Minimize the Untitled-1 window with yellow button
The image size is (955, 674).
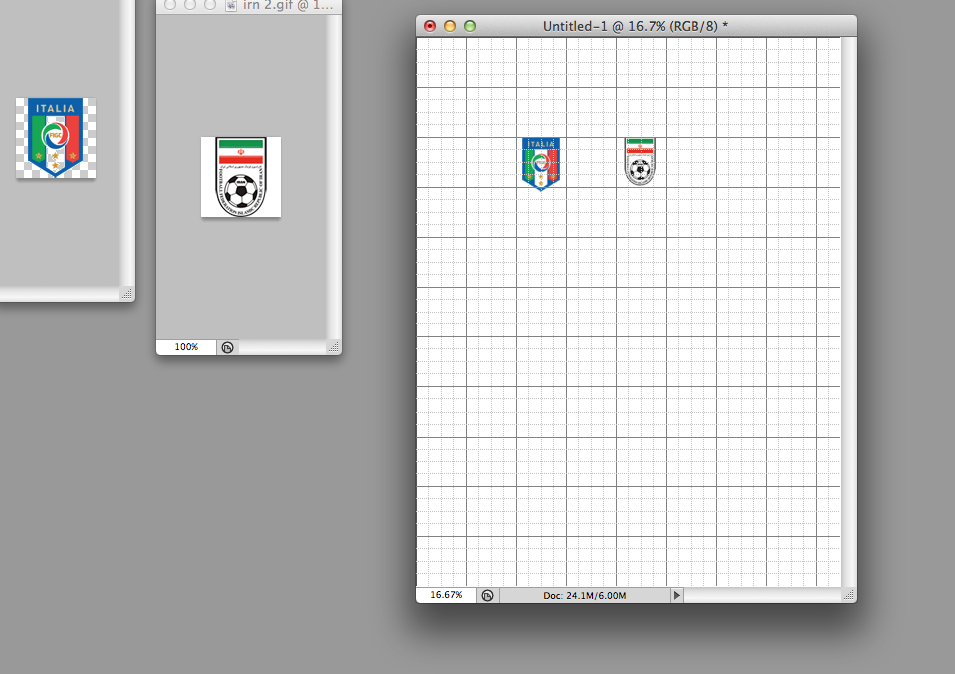tap(450, 26)
